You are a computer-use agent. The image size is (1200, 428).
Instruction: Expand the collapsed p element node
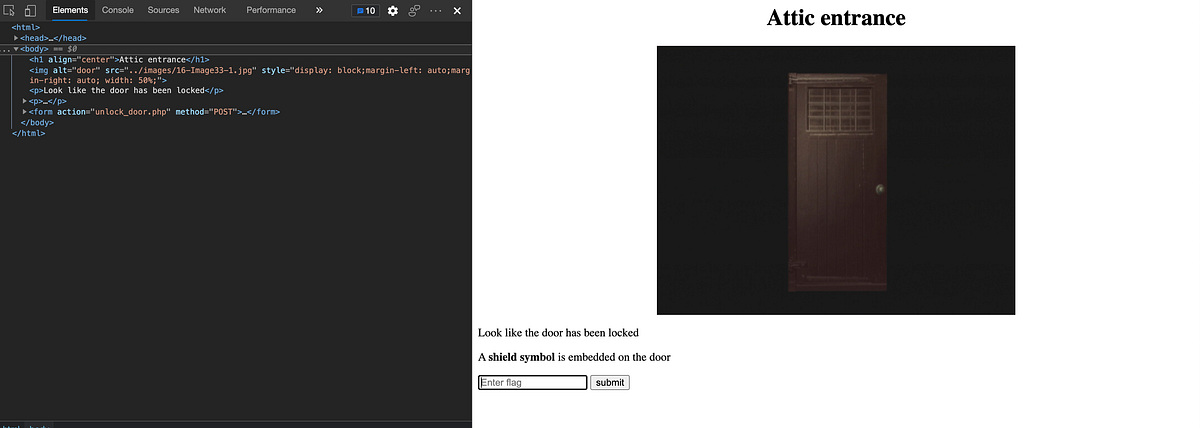(25, 101)
